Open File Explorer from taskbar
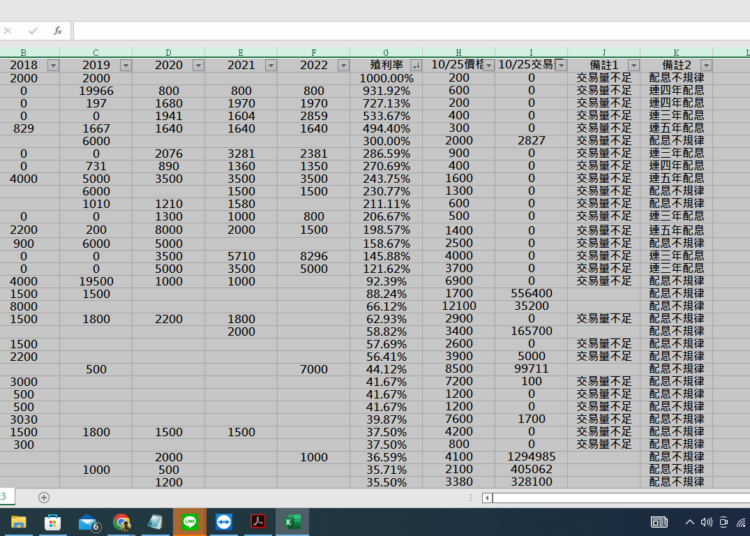The image size is (750, 536). (18, 522)
